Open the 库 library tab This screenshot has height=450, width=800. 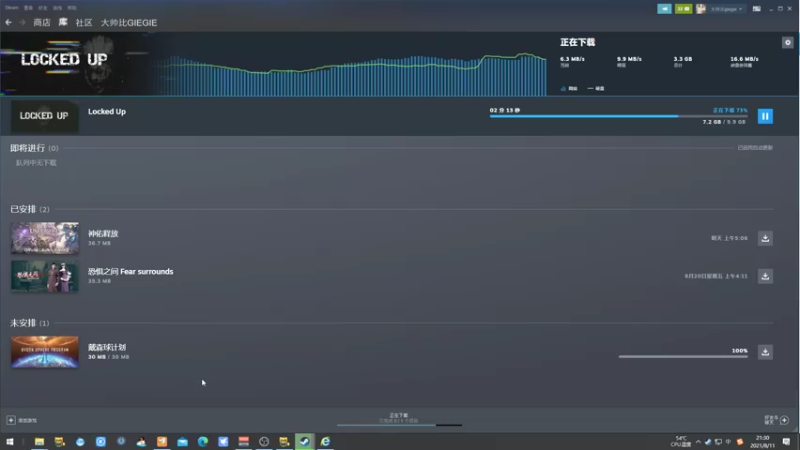tap(63, 22)
